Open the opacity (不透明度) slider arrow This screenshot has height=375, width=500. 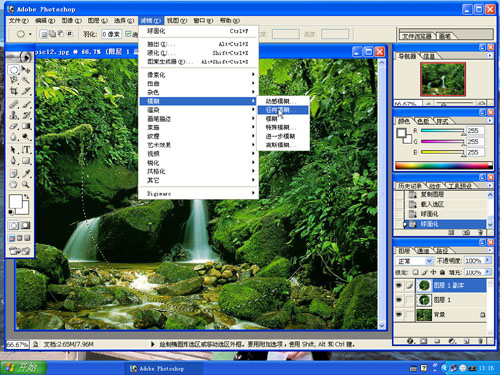488,260
